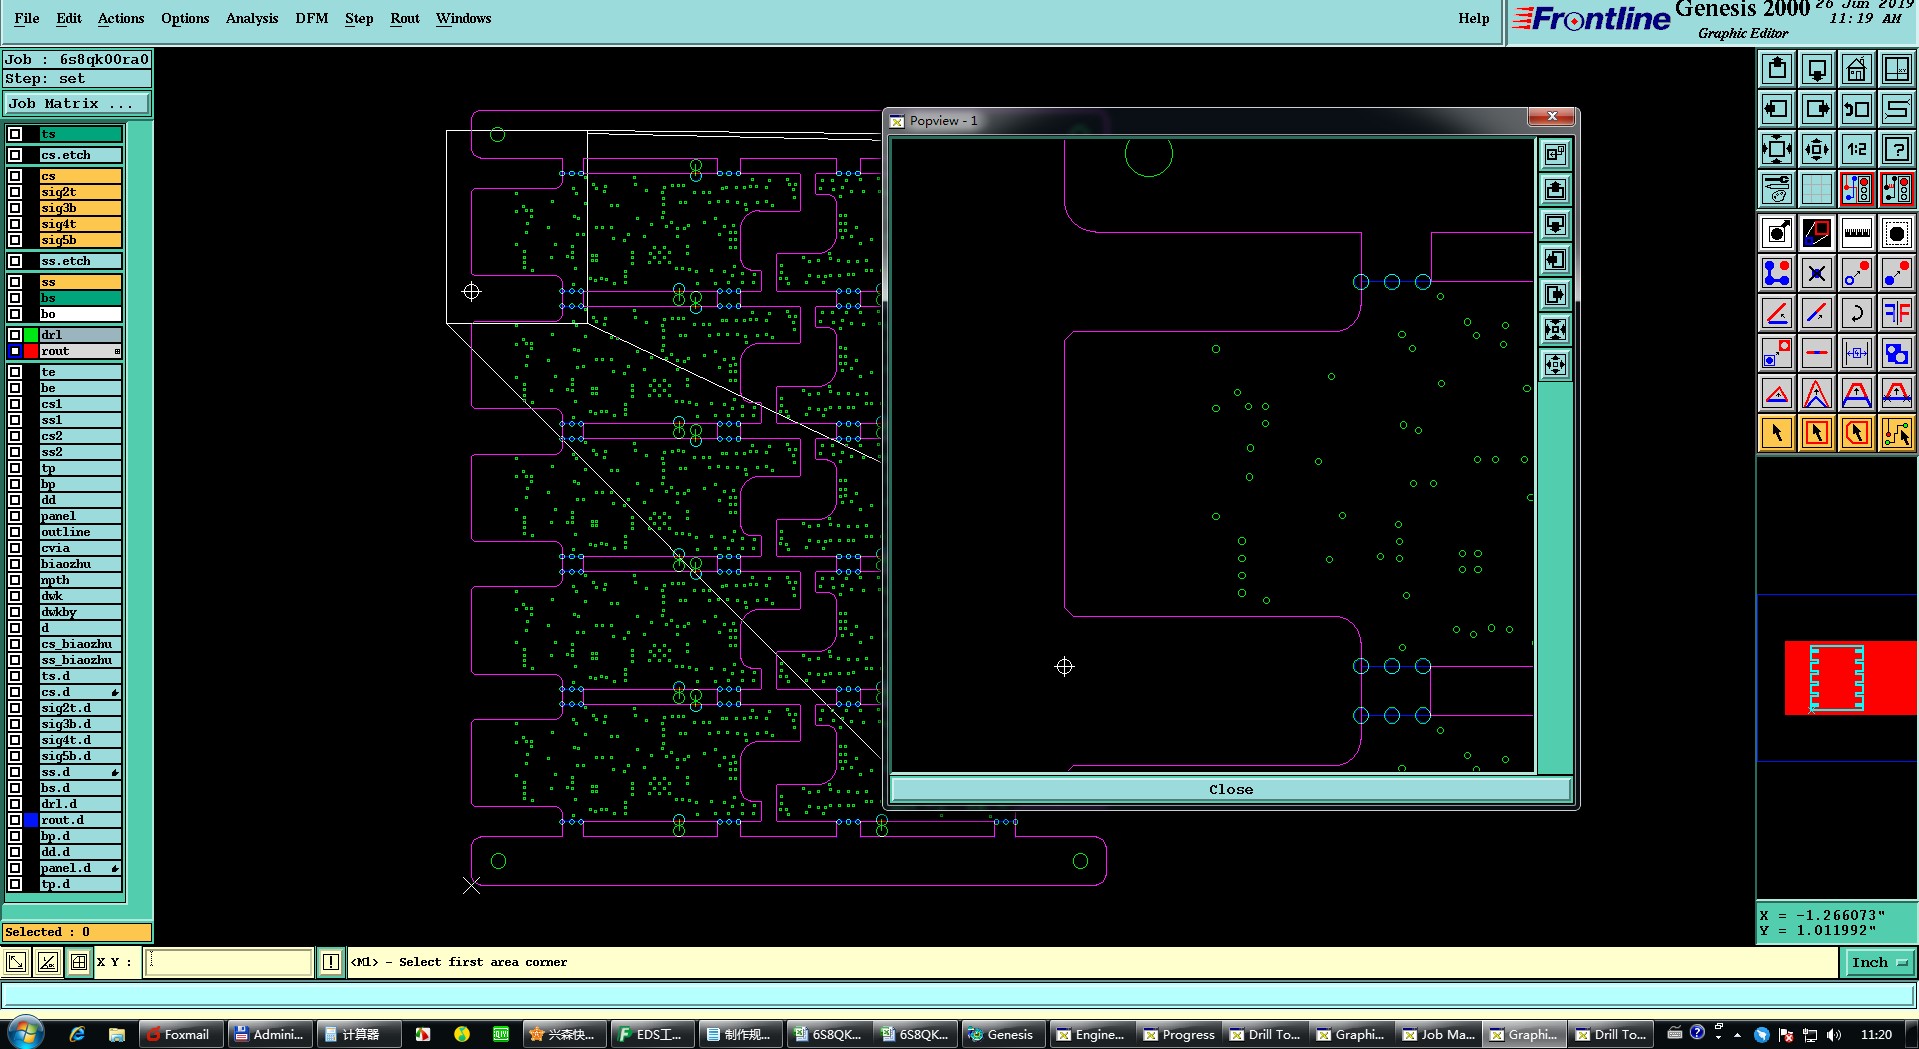This screenshot has width=1919, height=1049.
Task: Click the 1:2 scale icon
Action: [1857, 149]
